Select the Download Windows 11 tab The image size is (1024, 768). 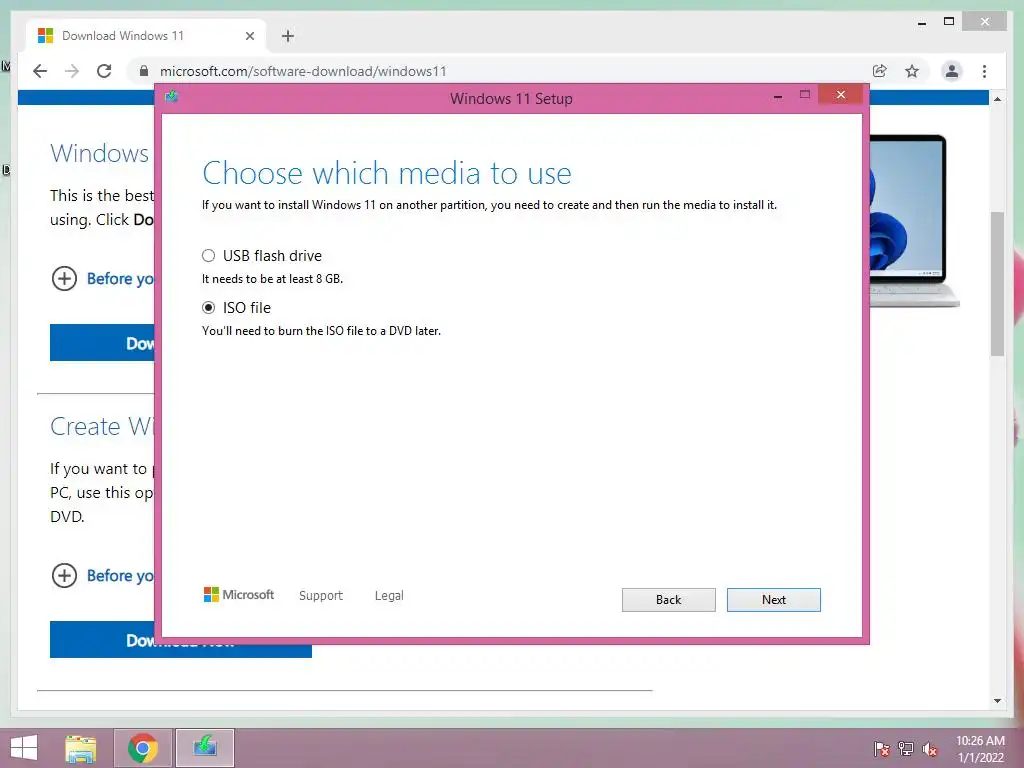click(x=147, y=36)
